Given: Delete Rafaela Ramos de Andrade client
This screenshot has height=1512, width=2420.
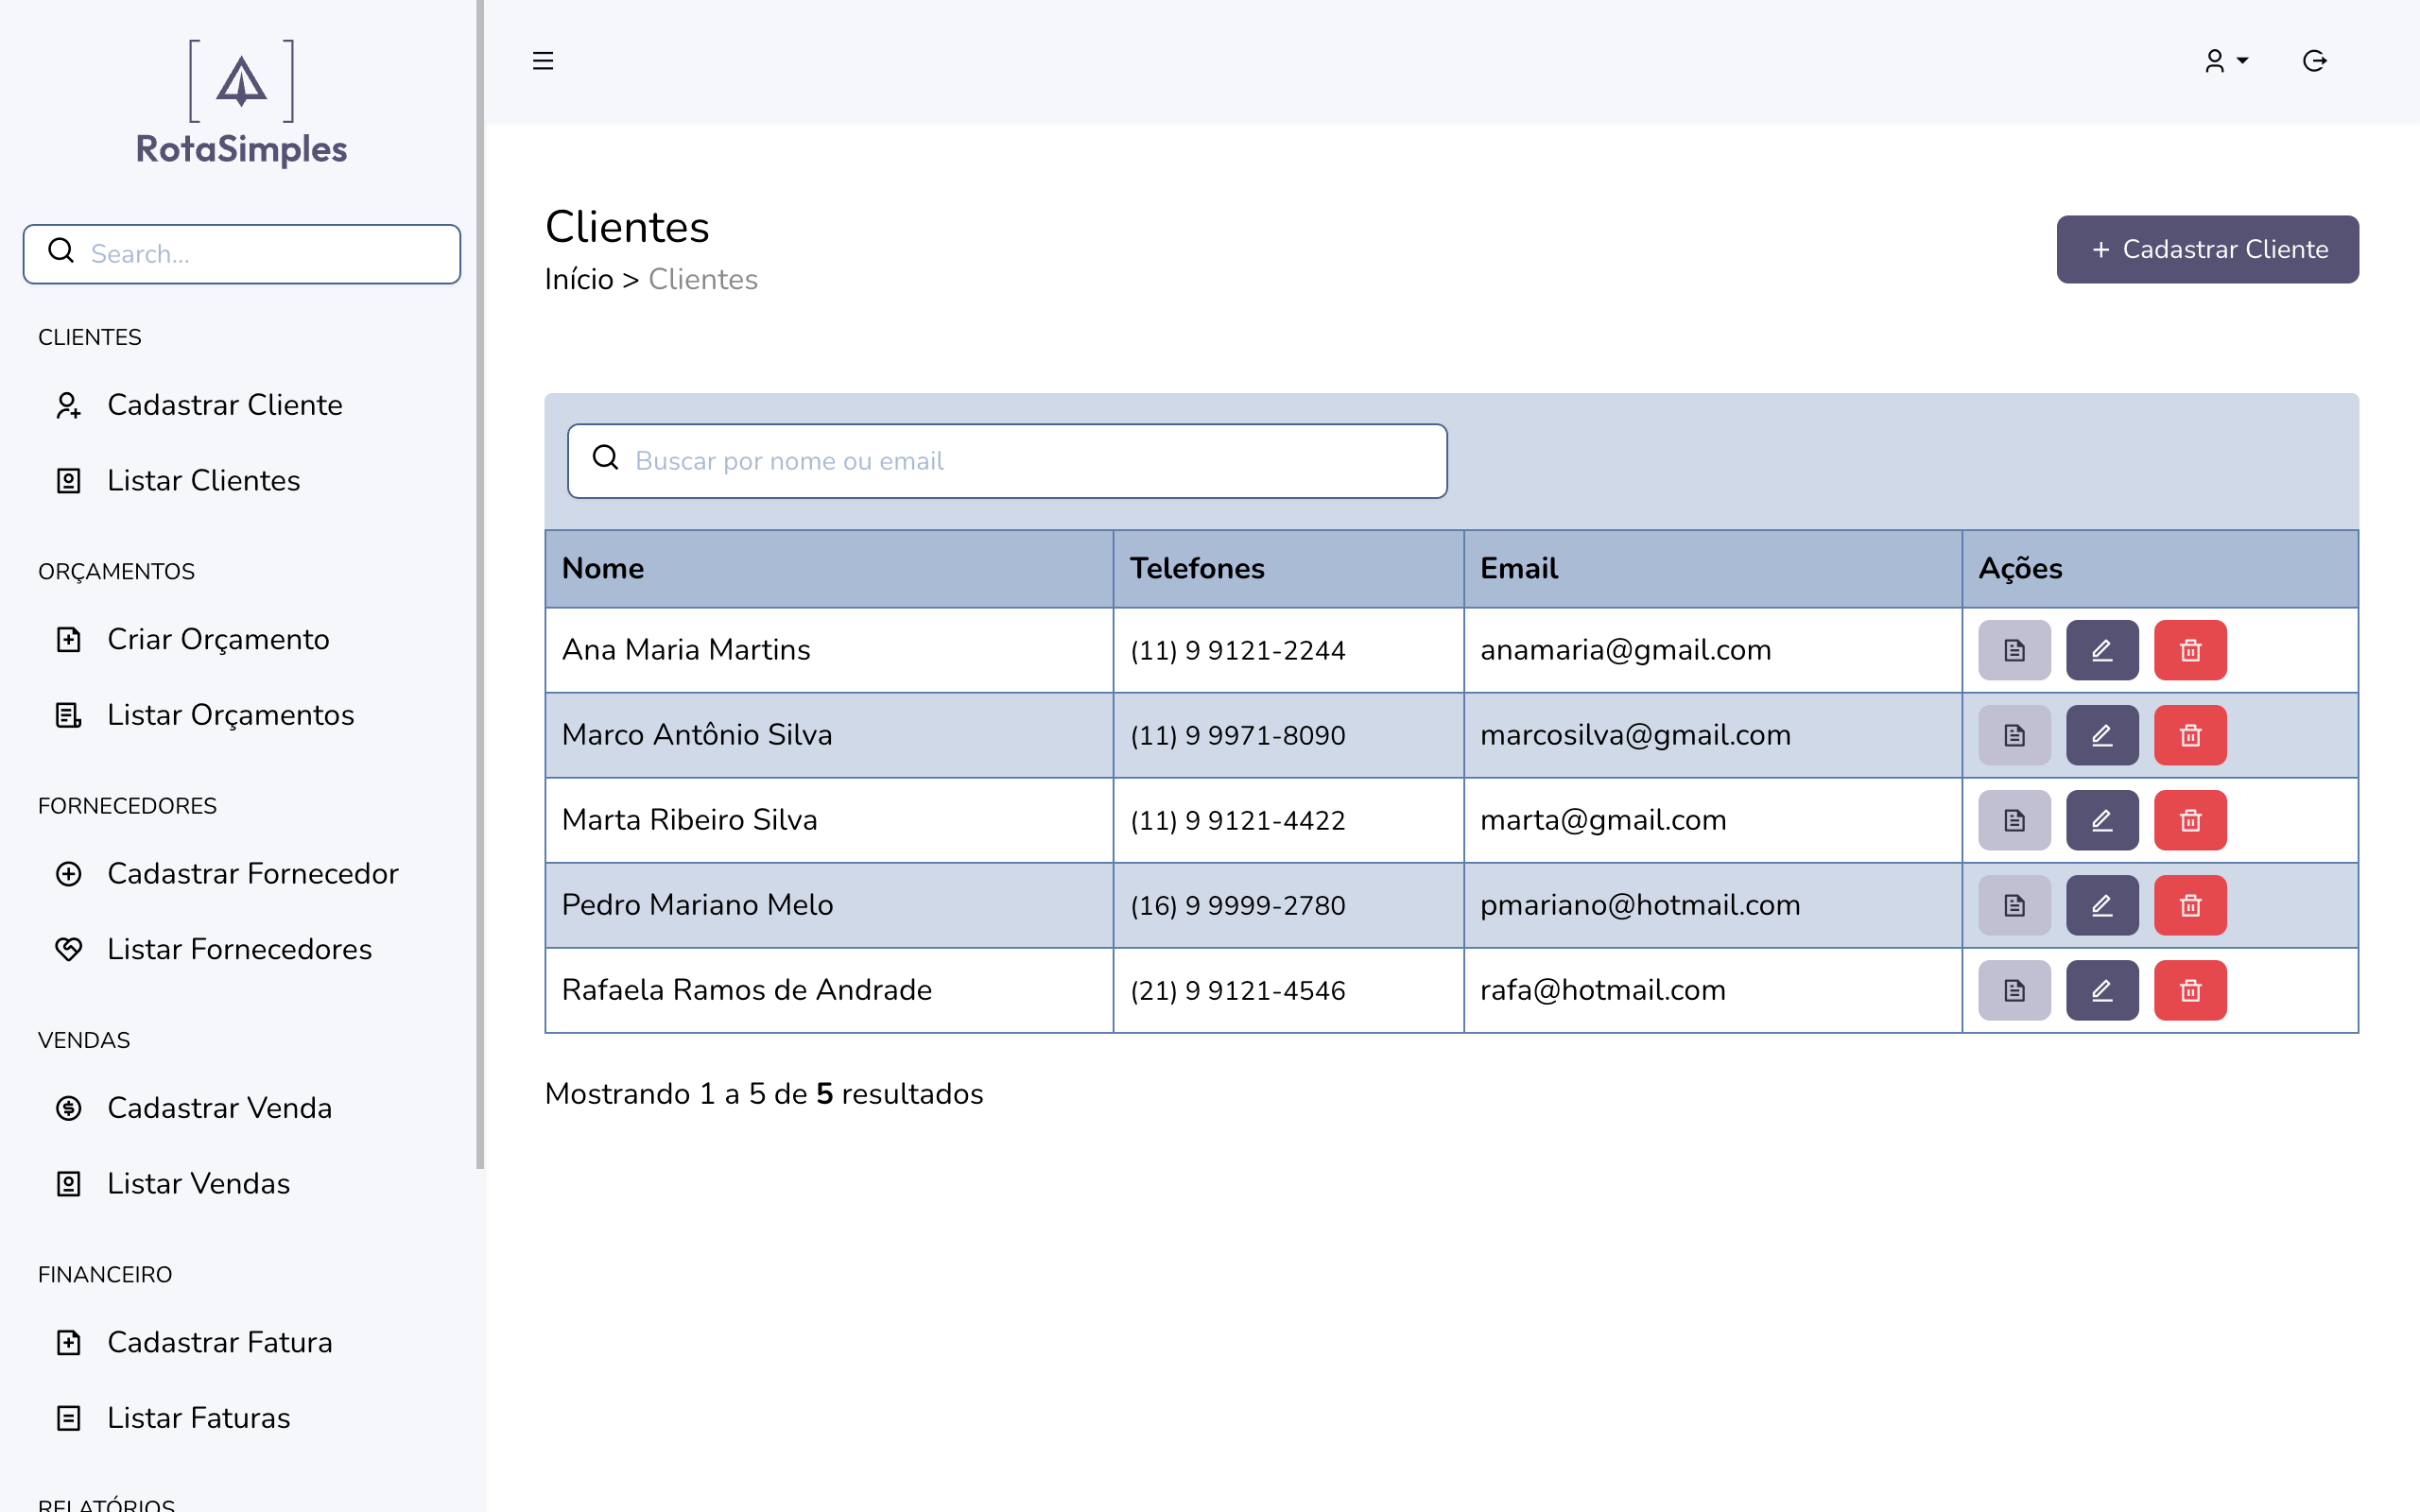Looking at the screenshot, I should click(x=2190, y=990).
